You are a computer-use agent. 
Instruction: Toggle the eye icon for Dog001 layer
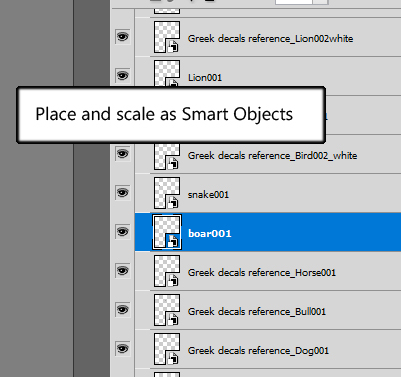tap(122, 349)
